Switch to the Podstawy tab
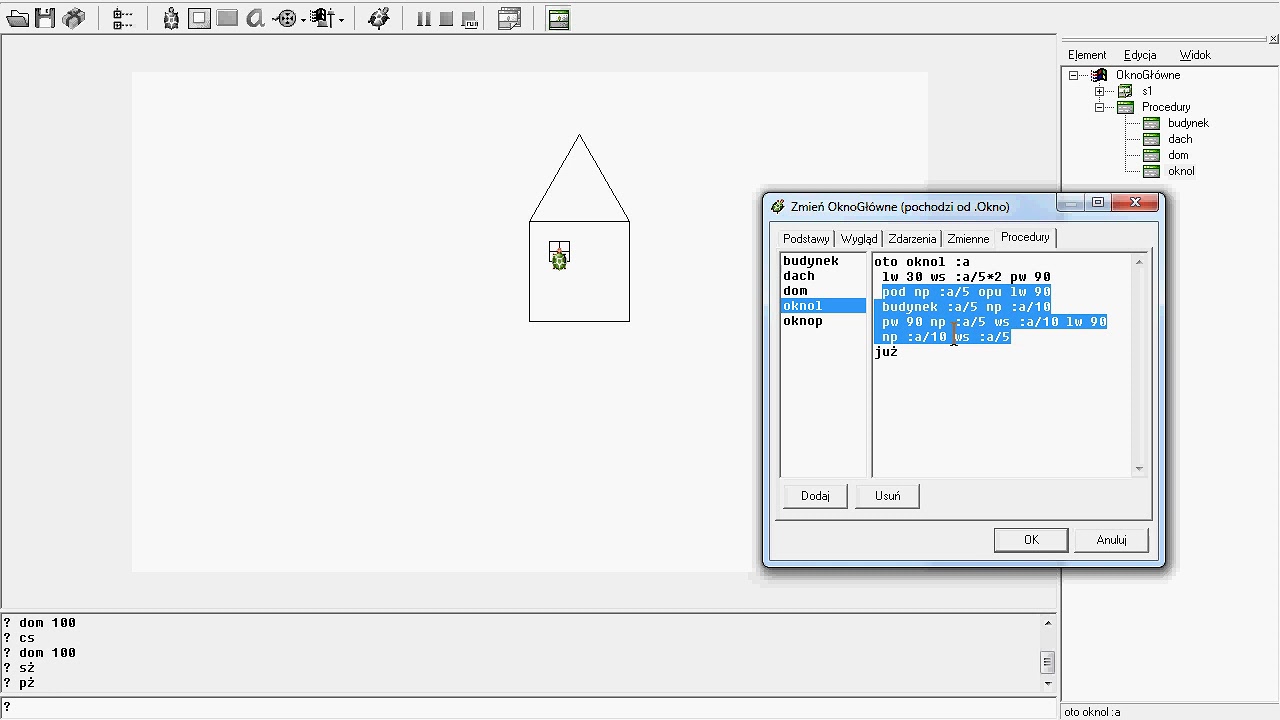The width and height of the screenshot is (1280, 720). click(x=806, y=239)
